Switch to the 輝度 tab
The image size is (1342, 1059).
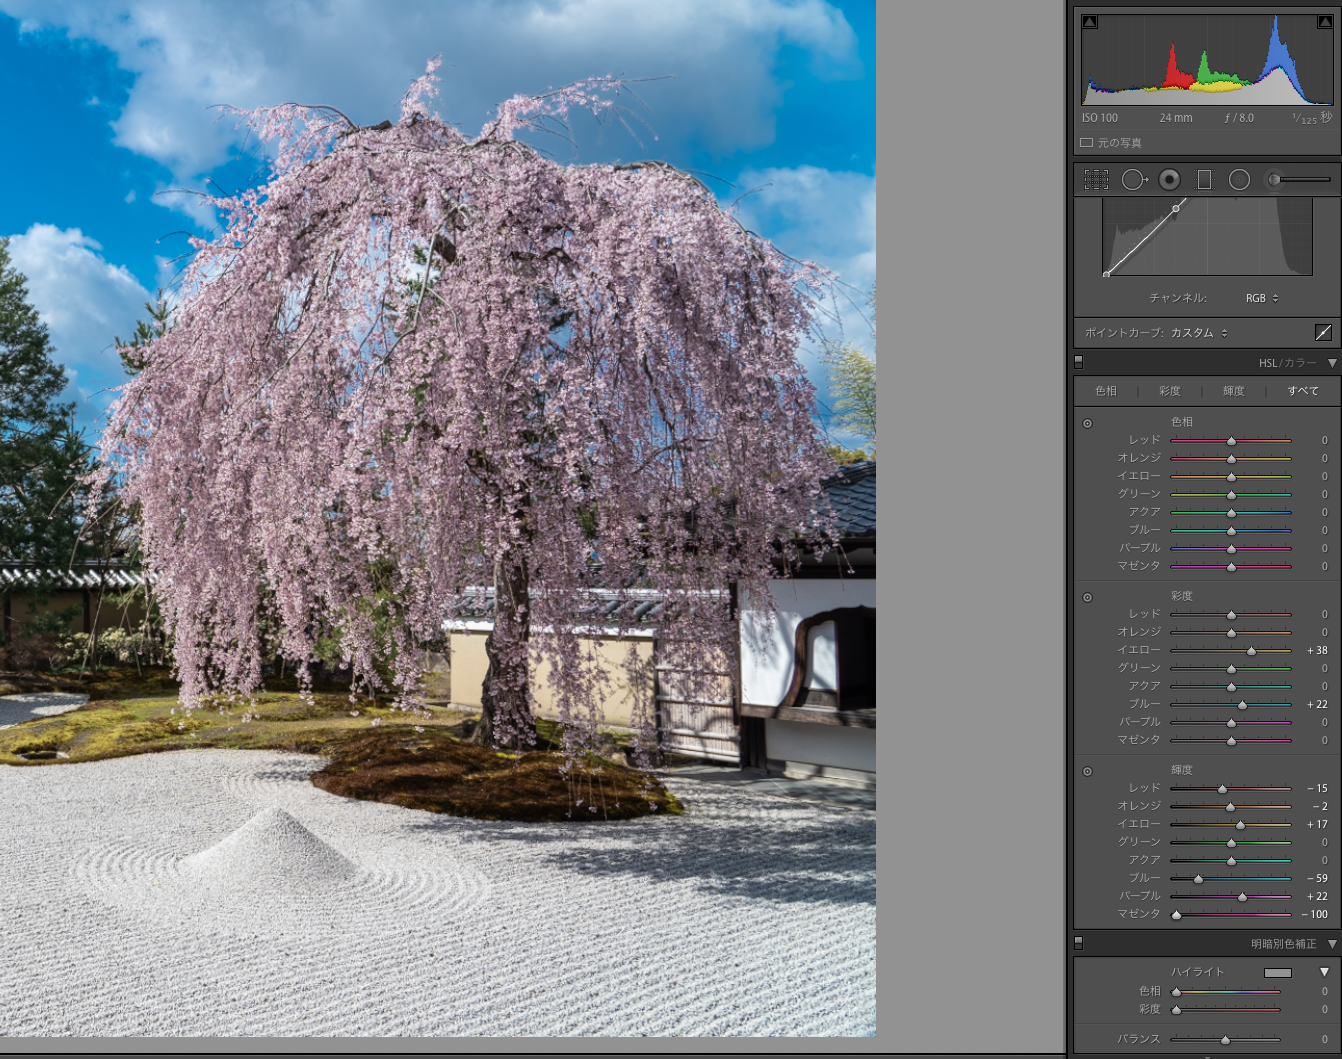(1234, 391)
